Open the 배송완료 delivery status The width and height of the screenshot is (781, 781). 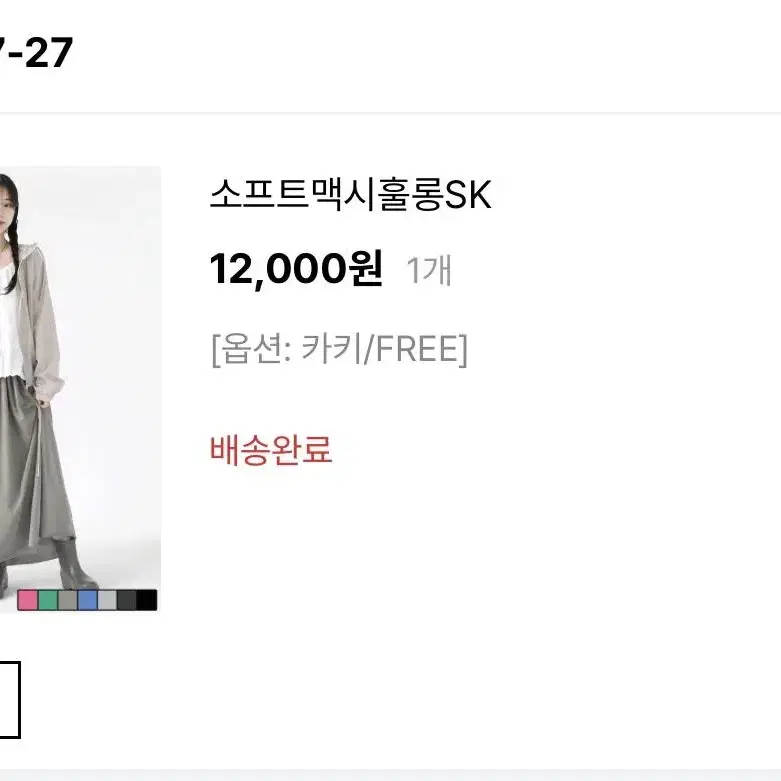coord(271,450)
